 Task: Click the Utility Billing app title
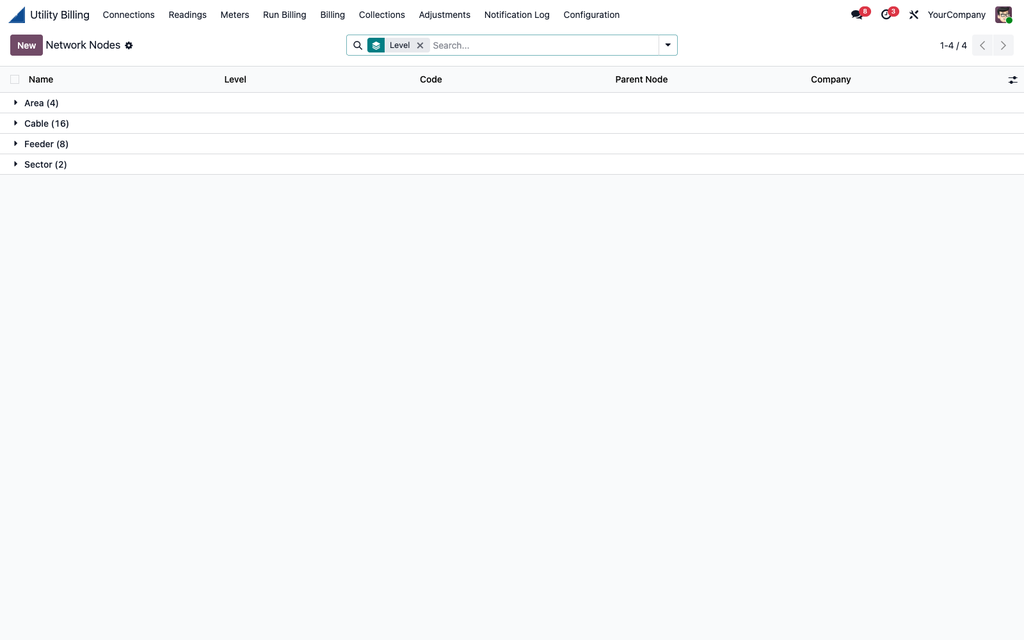(59, 14)
